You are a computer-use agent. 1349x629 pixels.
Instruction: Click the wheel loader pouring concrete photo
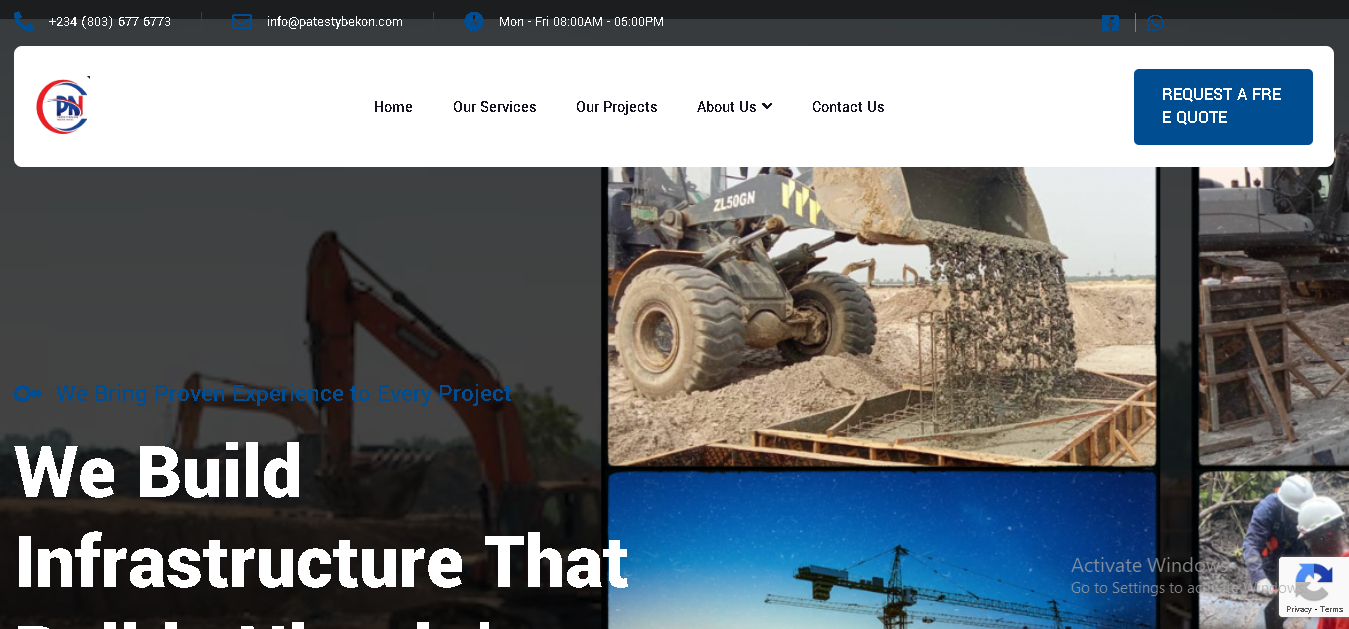[882, 315]
